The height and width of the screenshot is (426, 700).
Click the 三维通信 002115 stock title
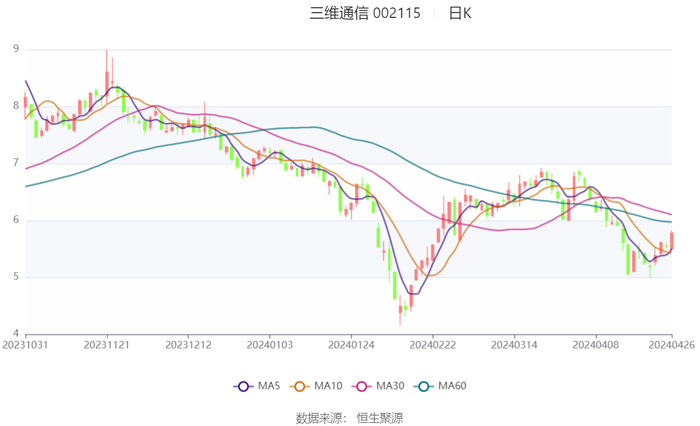365,13
